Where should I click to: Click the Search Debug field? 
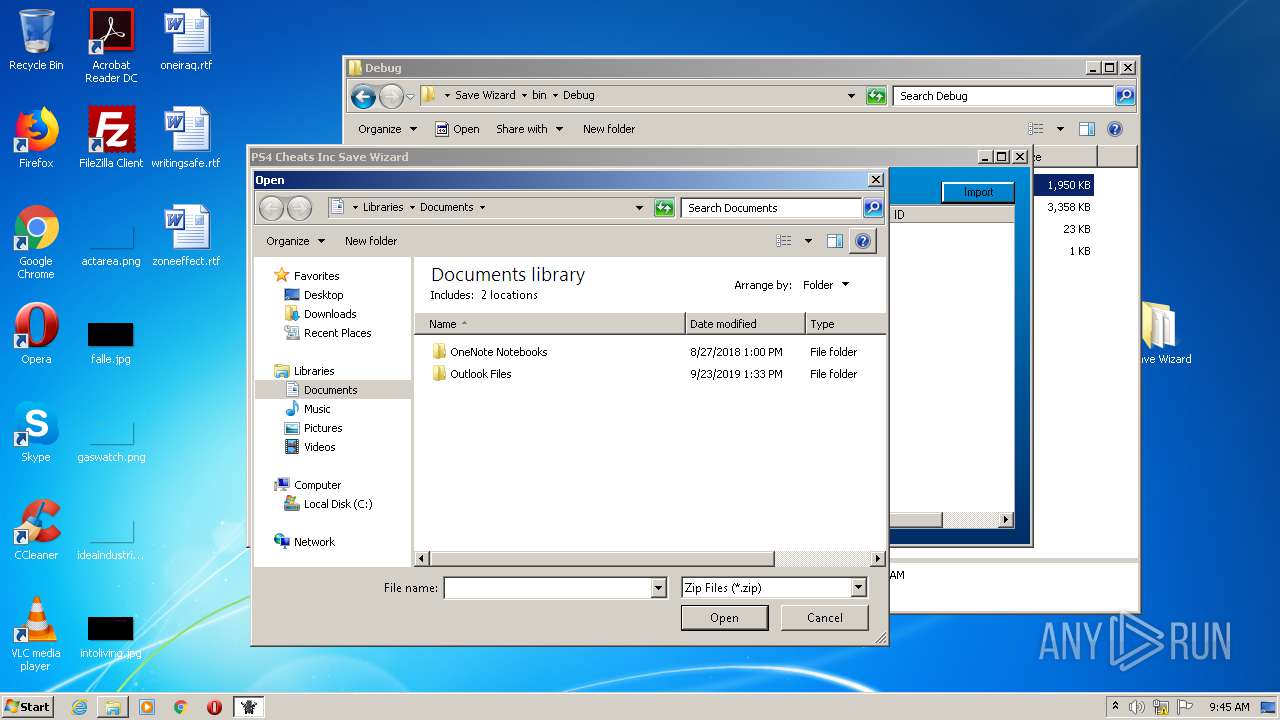[1003, 96]
